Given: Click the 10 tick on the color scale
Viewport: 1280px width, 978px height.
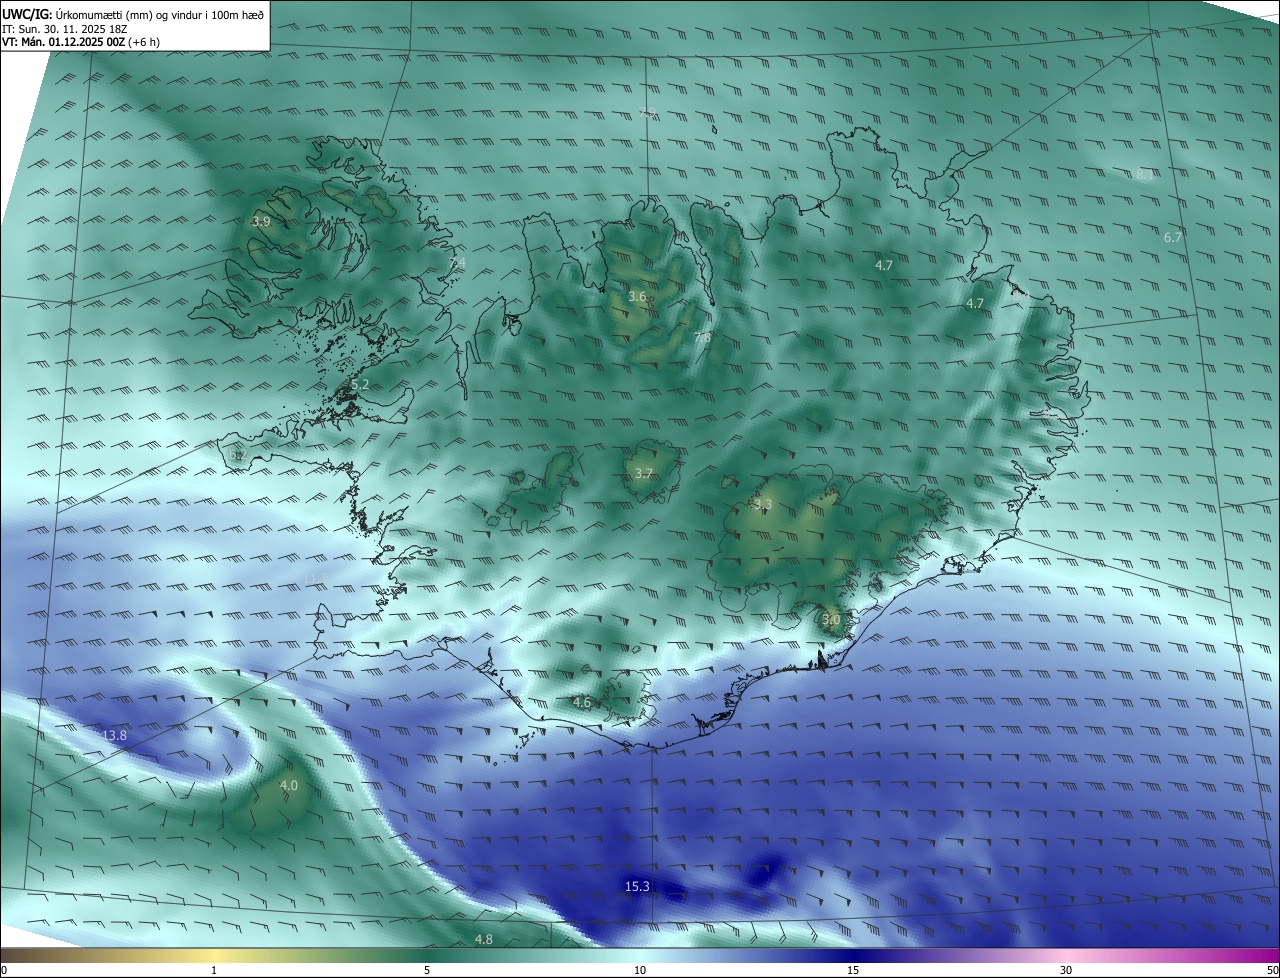Looking at the screenshot, I should pos(640,971).
